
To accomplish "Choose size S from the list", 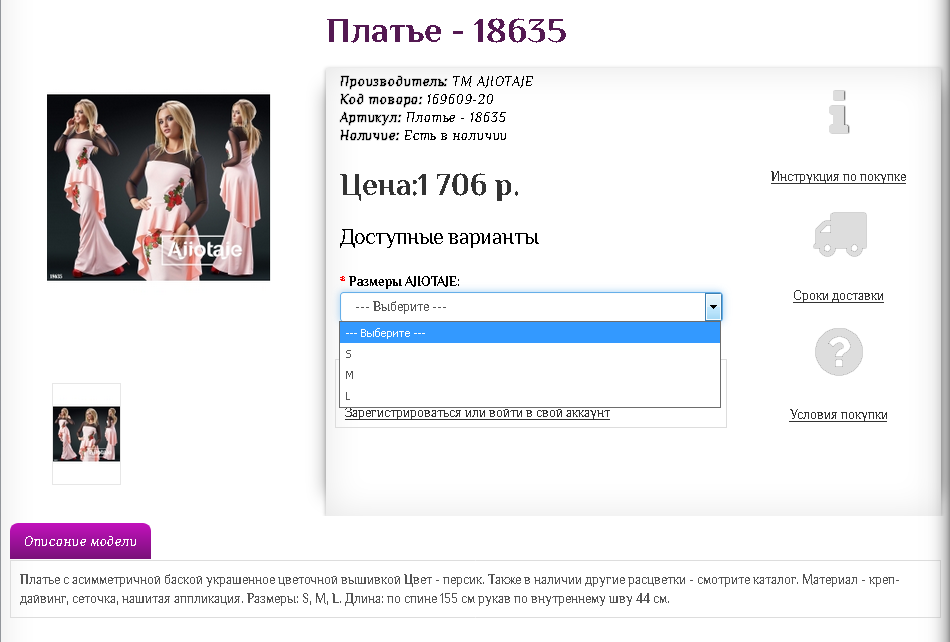I will point(530,354).
